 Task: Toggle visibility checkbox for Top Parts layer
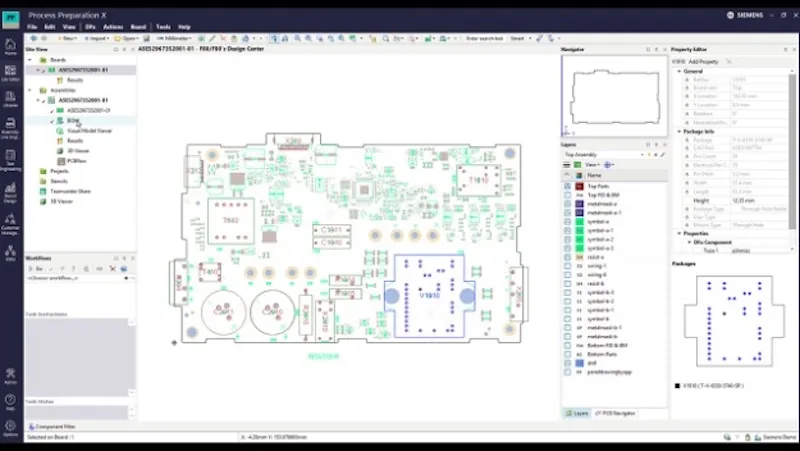[567, 186]
